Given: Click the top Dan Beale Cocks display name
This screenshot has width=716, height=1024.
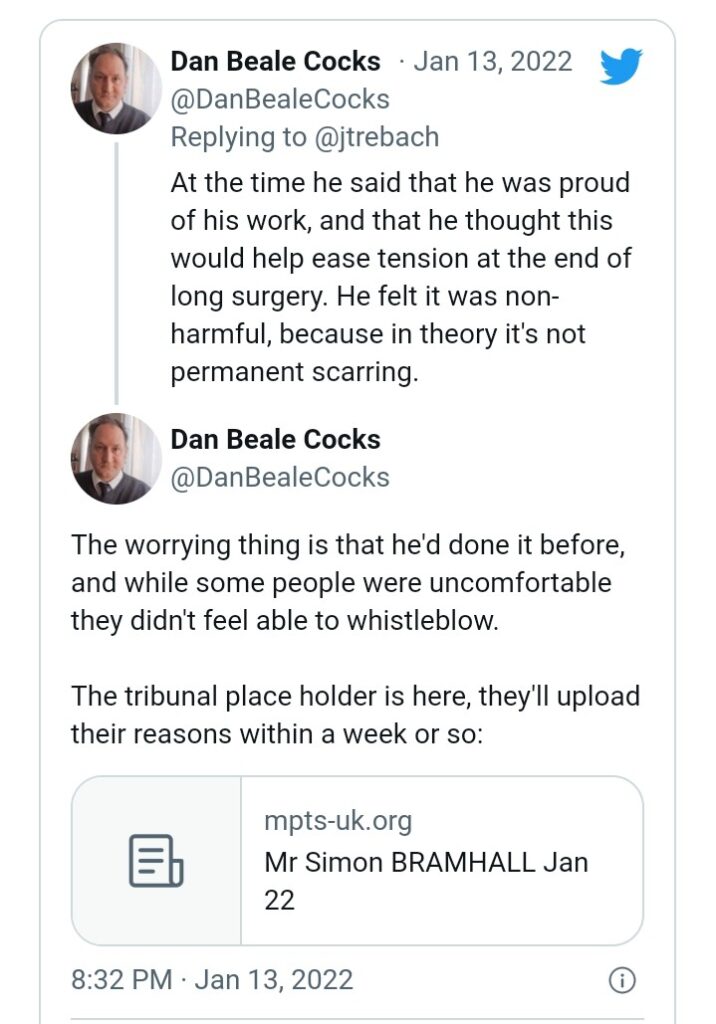Looking at the screenshot, I should pyautogui.click(x=275, y=61).
